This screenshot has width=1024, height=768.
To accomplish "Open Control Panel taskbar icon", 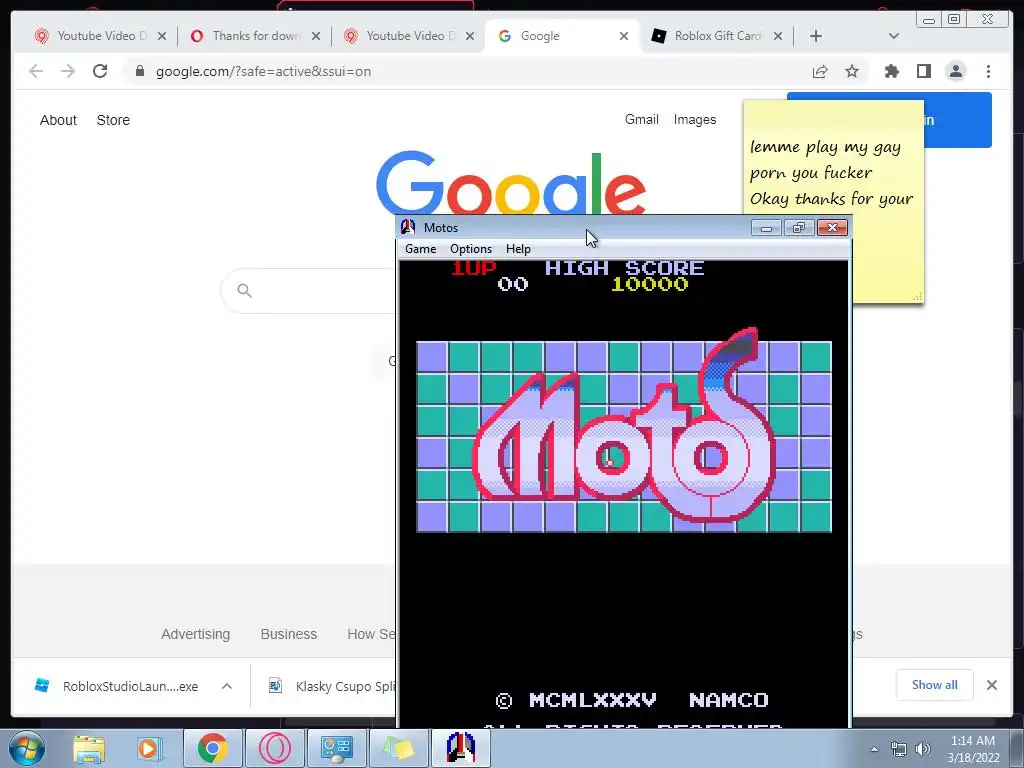I will pyautogui.click(x=337, y=748).
